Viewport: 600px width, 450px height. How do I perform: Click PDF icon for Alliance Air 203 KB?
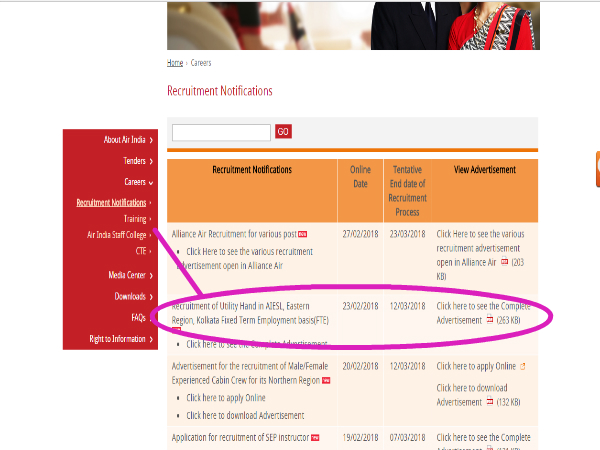504,262
